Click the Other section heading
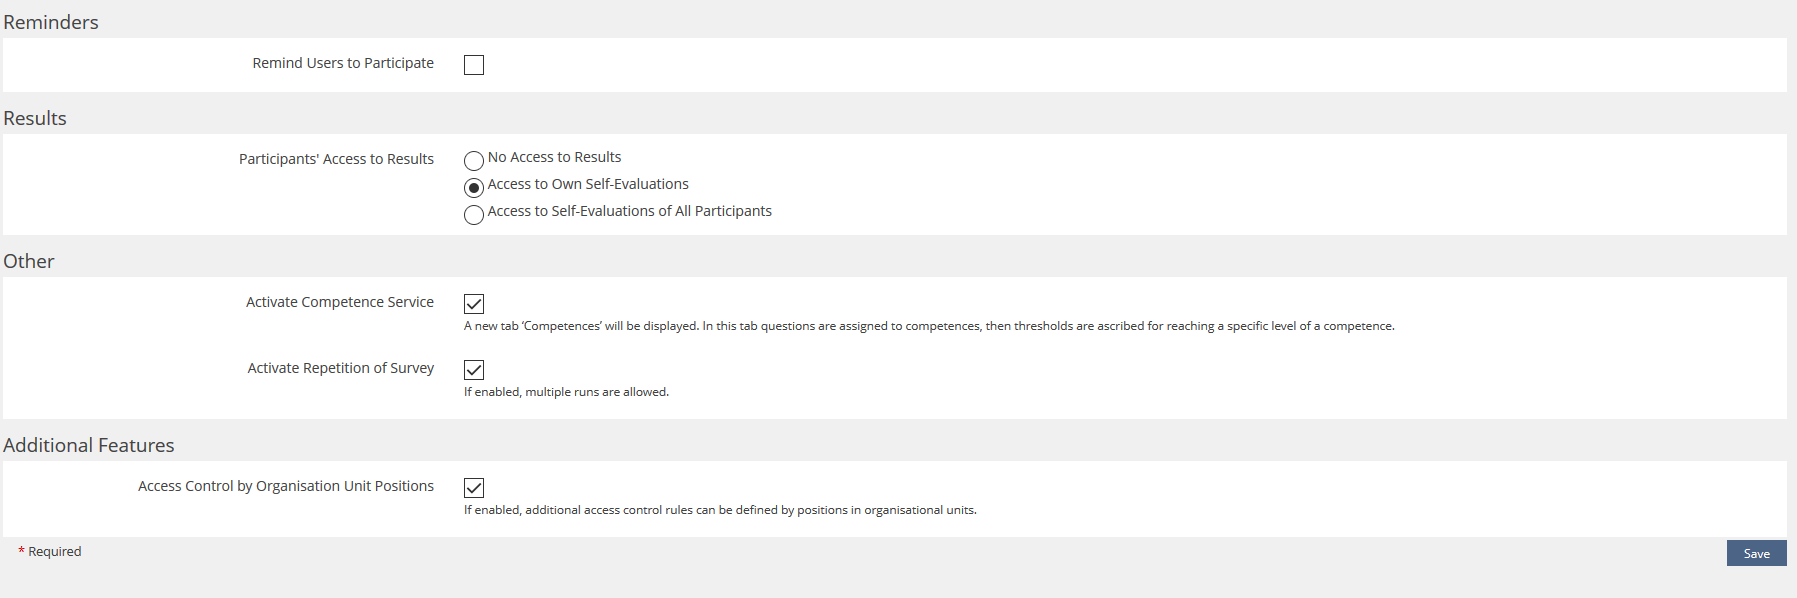The image size is (1797, 598). tap(29, 261)
